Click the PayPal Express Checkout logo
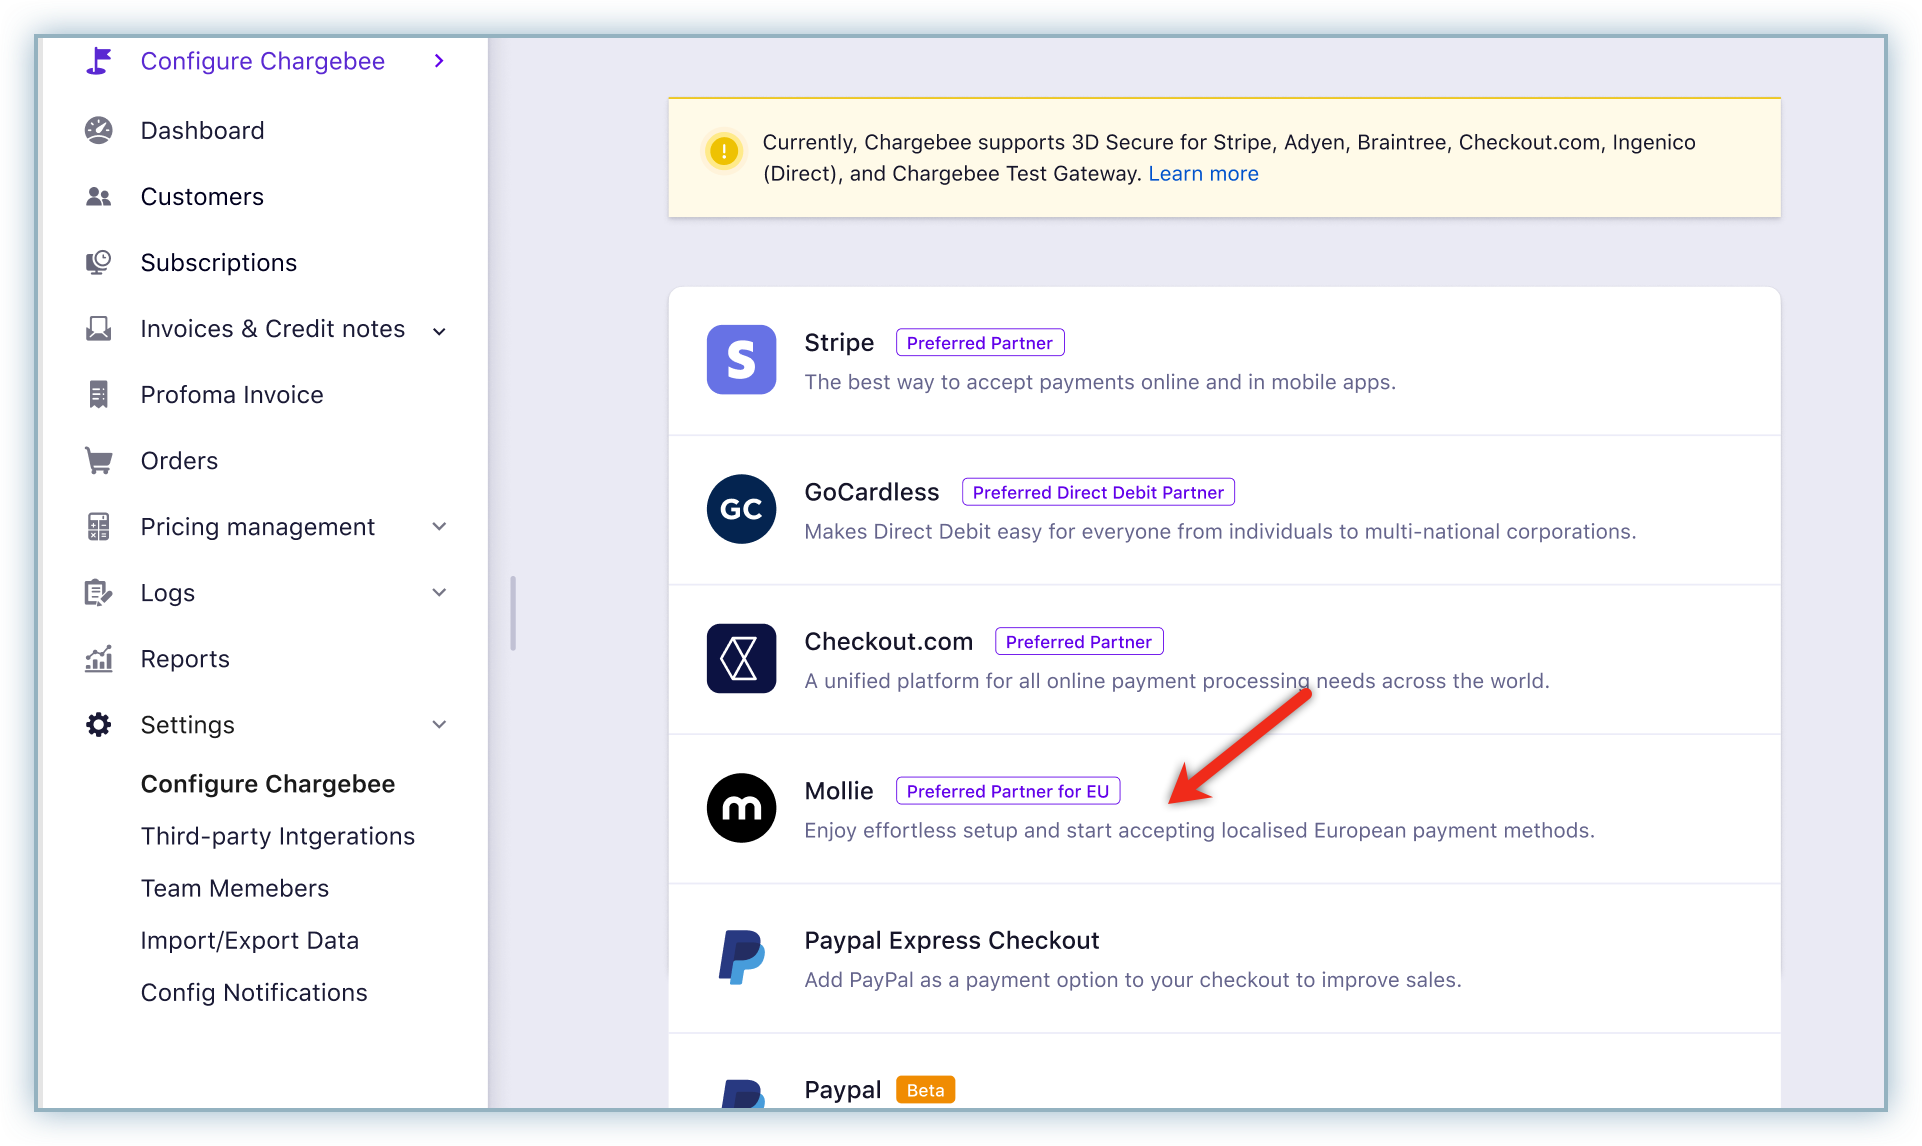 point(741,957)
